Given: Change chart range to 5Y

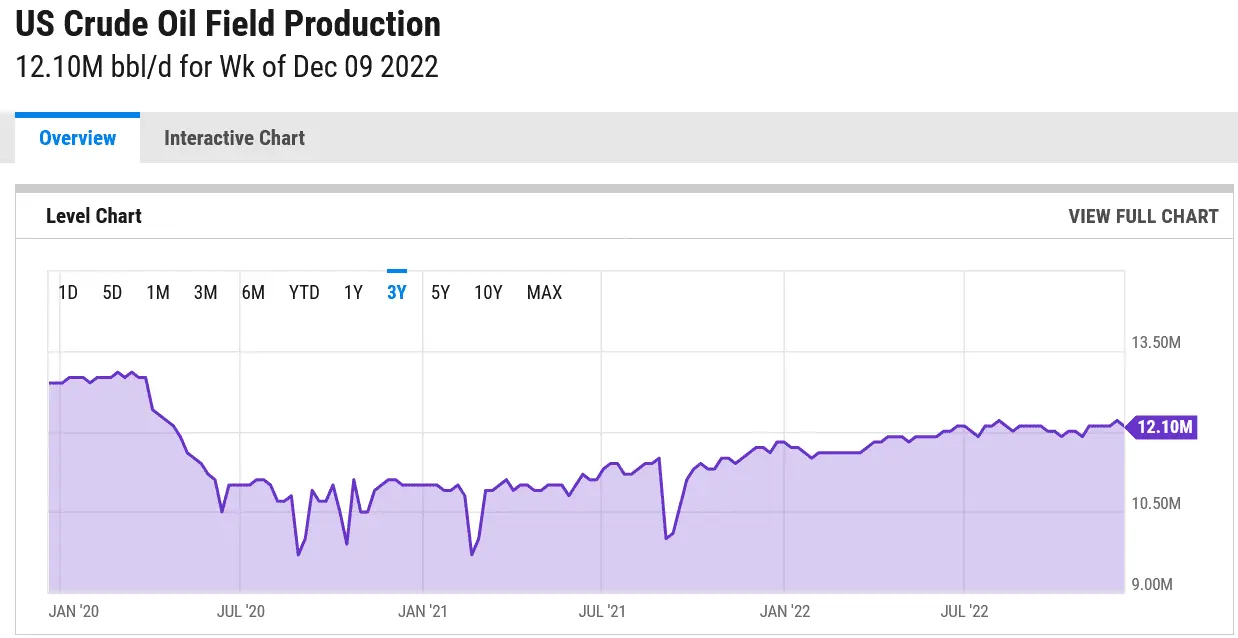Looking at the screenshot, I should 440,292.
